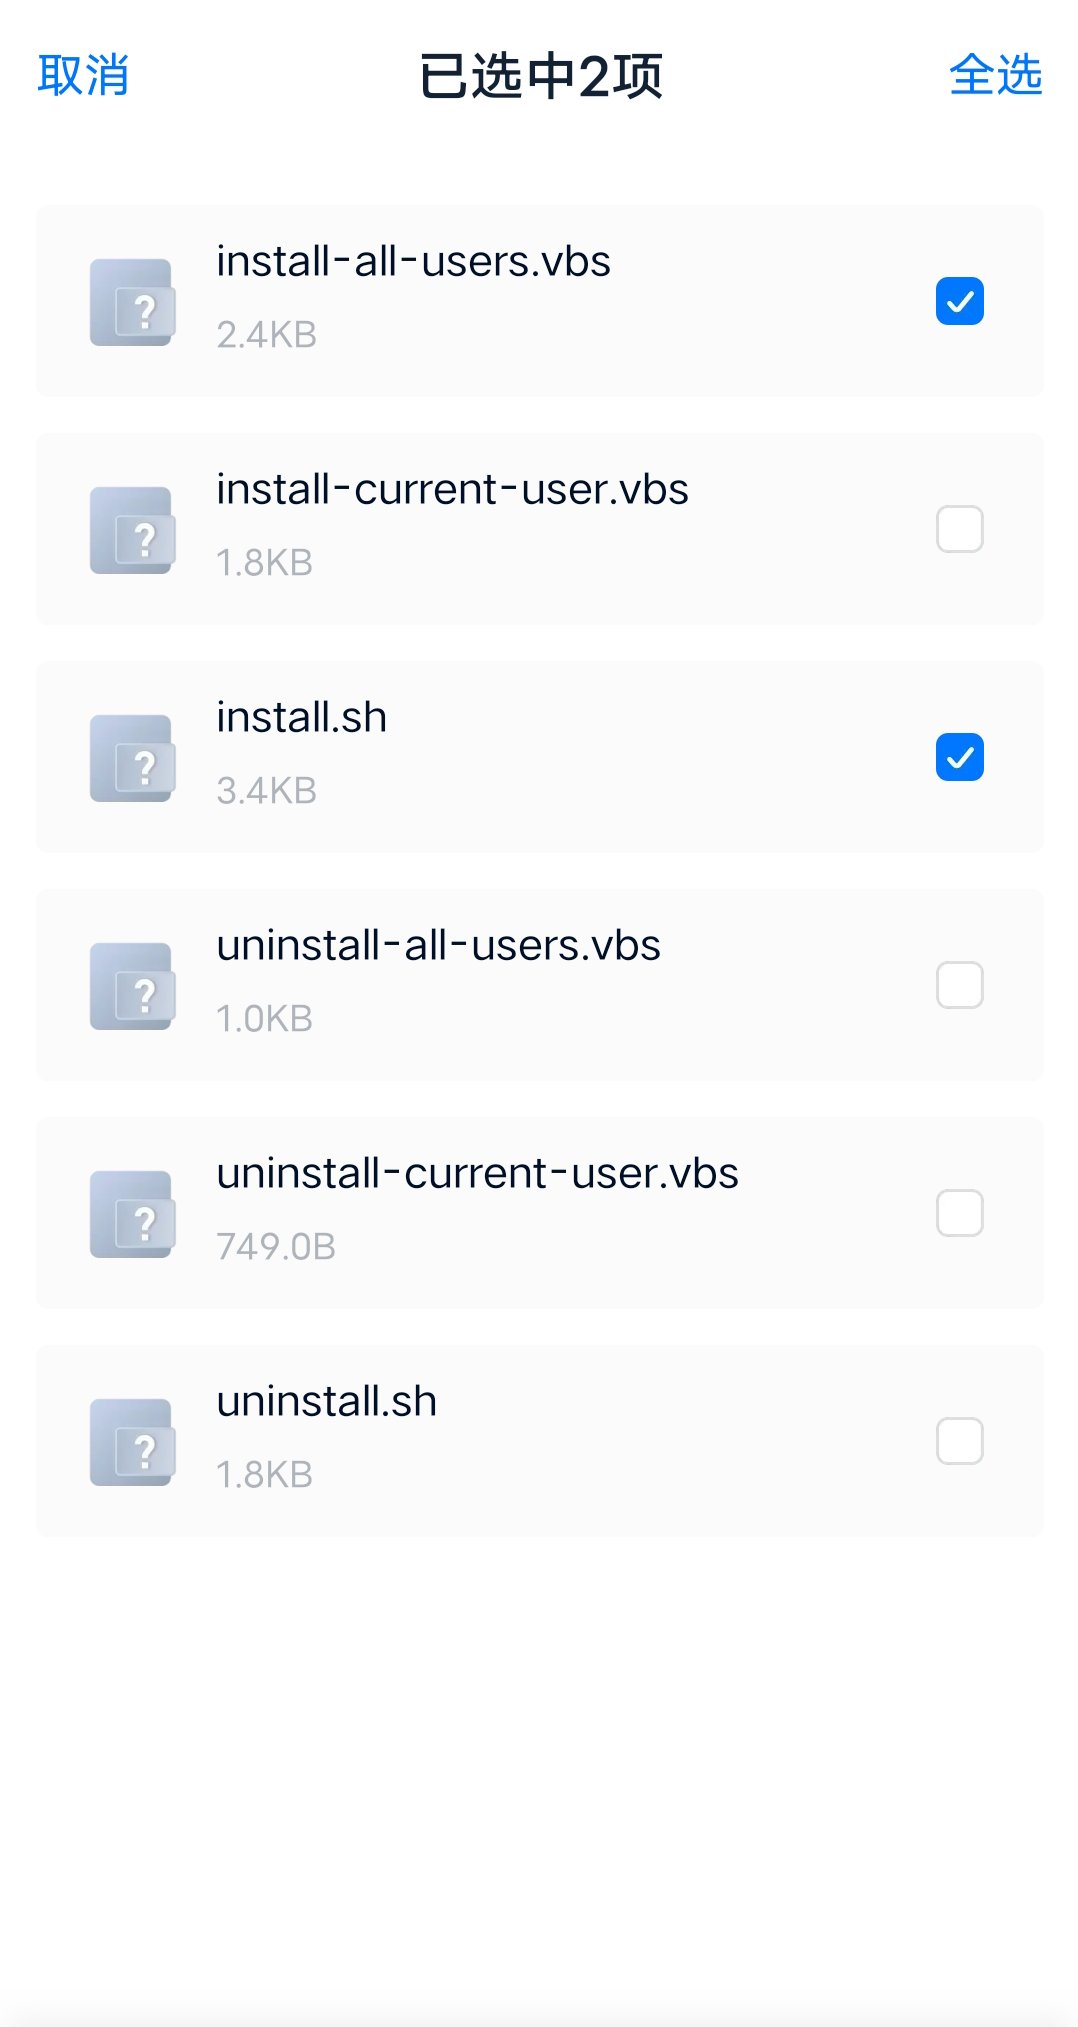Click the uninstall-current-user.vbs file name
The width and height of the screenshot is (1078, 2027).
coord(477,1174)
